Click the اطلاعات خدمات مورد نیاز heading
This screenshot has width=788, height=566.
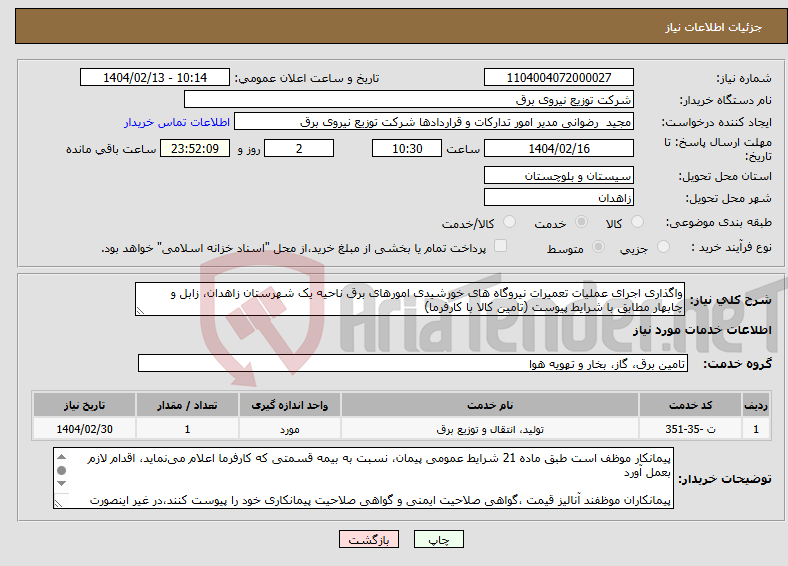(702, 330)
